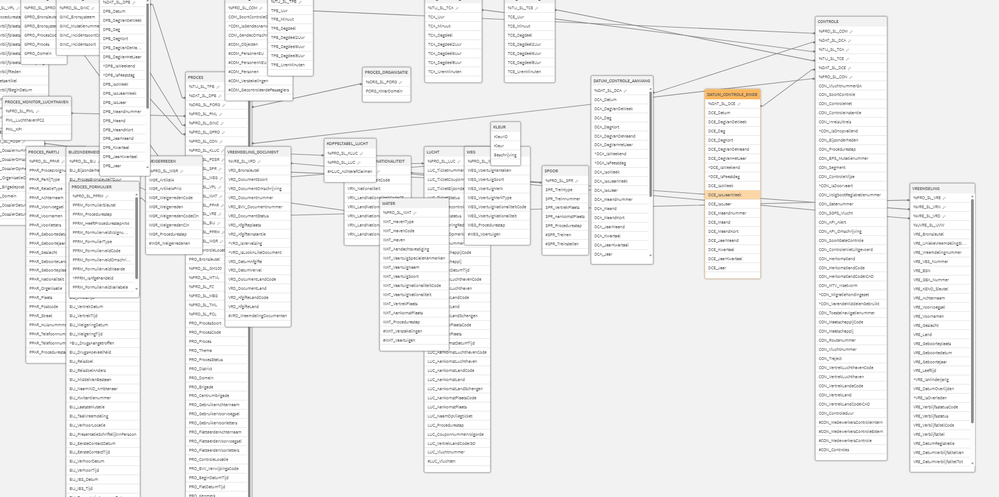Click PML_KPI field
Screen dimensions: 999x497
pyautogui.click(x=36, y=129)
